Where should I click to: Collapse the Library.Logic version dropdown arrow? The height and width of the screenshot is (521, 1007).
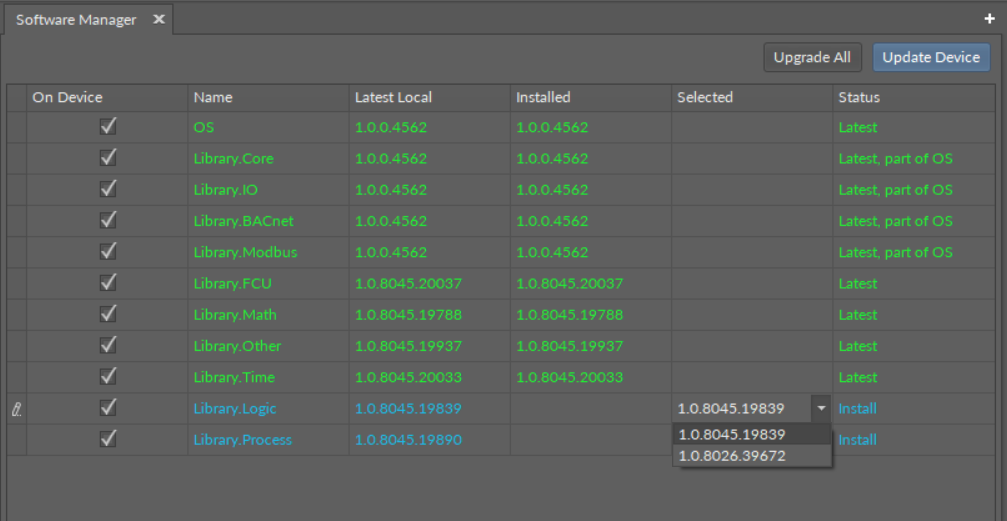pos(820,408)
